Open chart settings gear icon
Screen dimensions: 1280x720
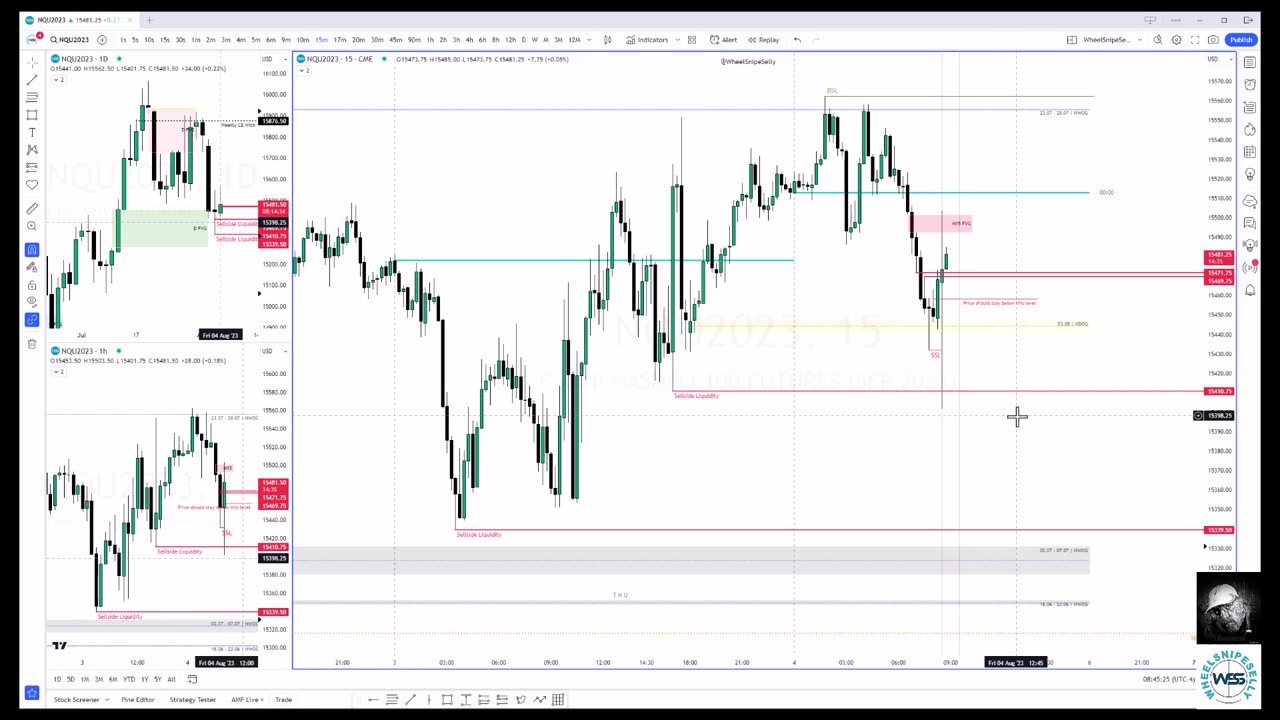[1177, 40]
